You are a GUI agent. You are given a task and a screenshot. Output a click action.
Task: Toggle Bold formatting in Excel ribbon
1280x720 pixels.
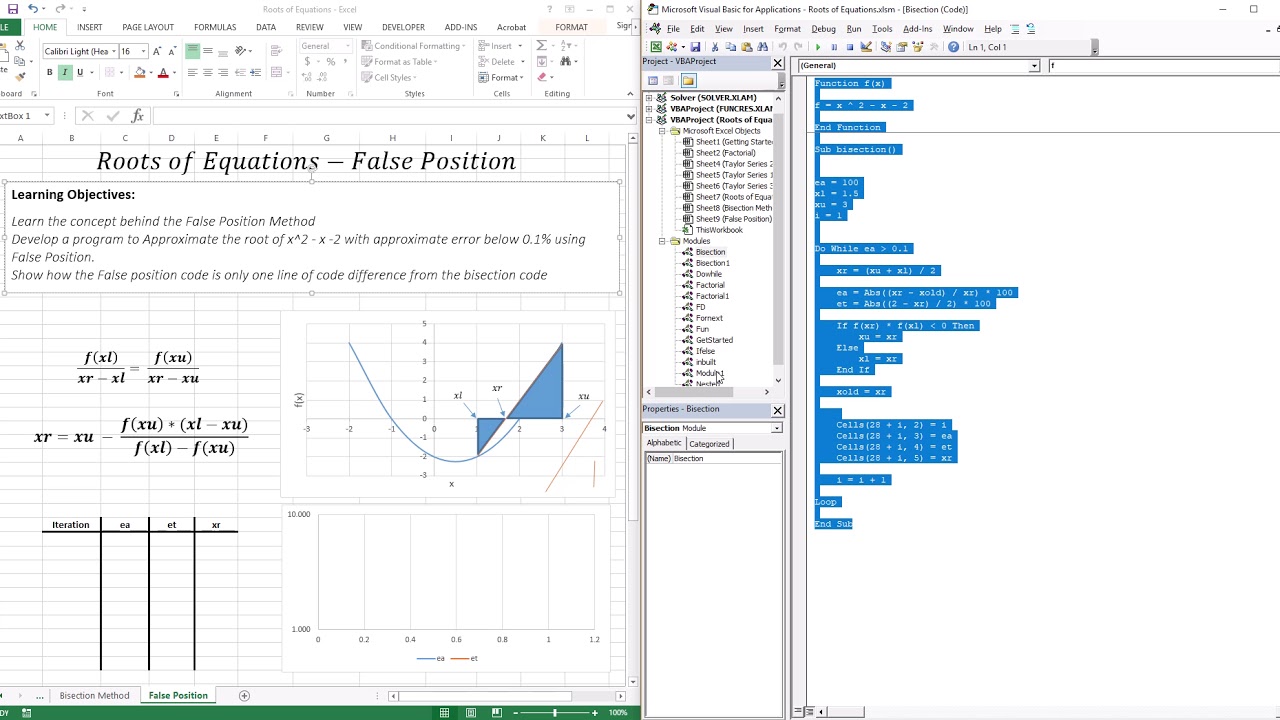(x=50, y=72)
